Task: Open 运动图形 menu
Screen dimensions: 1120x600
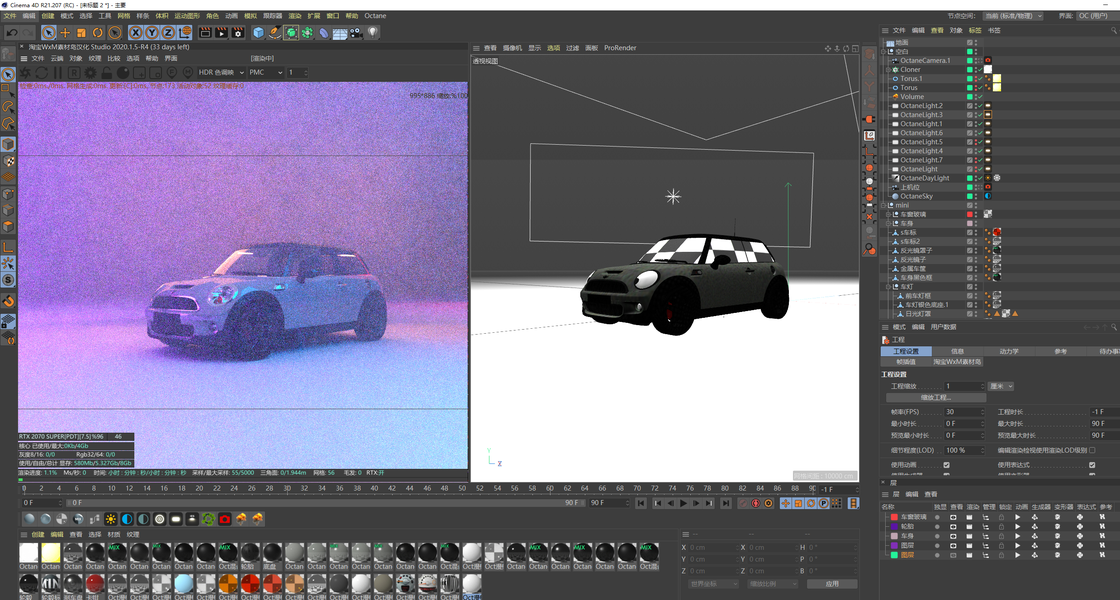Action: click(187, 16)
